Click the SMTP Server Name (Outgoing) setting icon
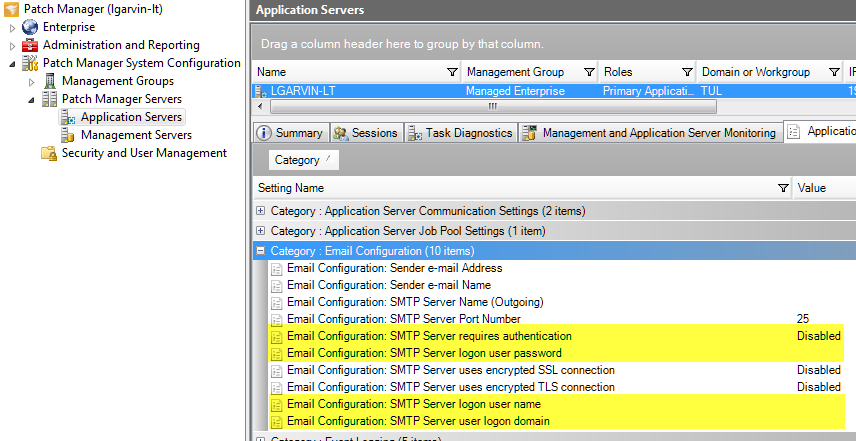The height and width of the screenshot is (441, 856). [277, 303]
